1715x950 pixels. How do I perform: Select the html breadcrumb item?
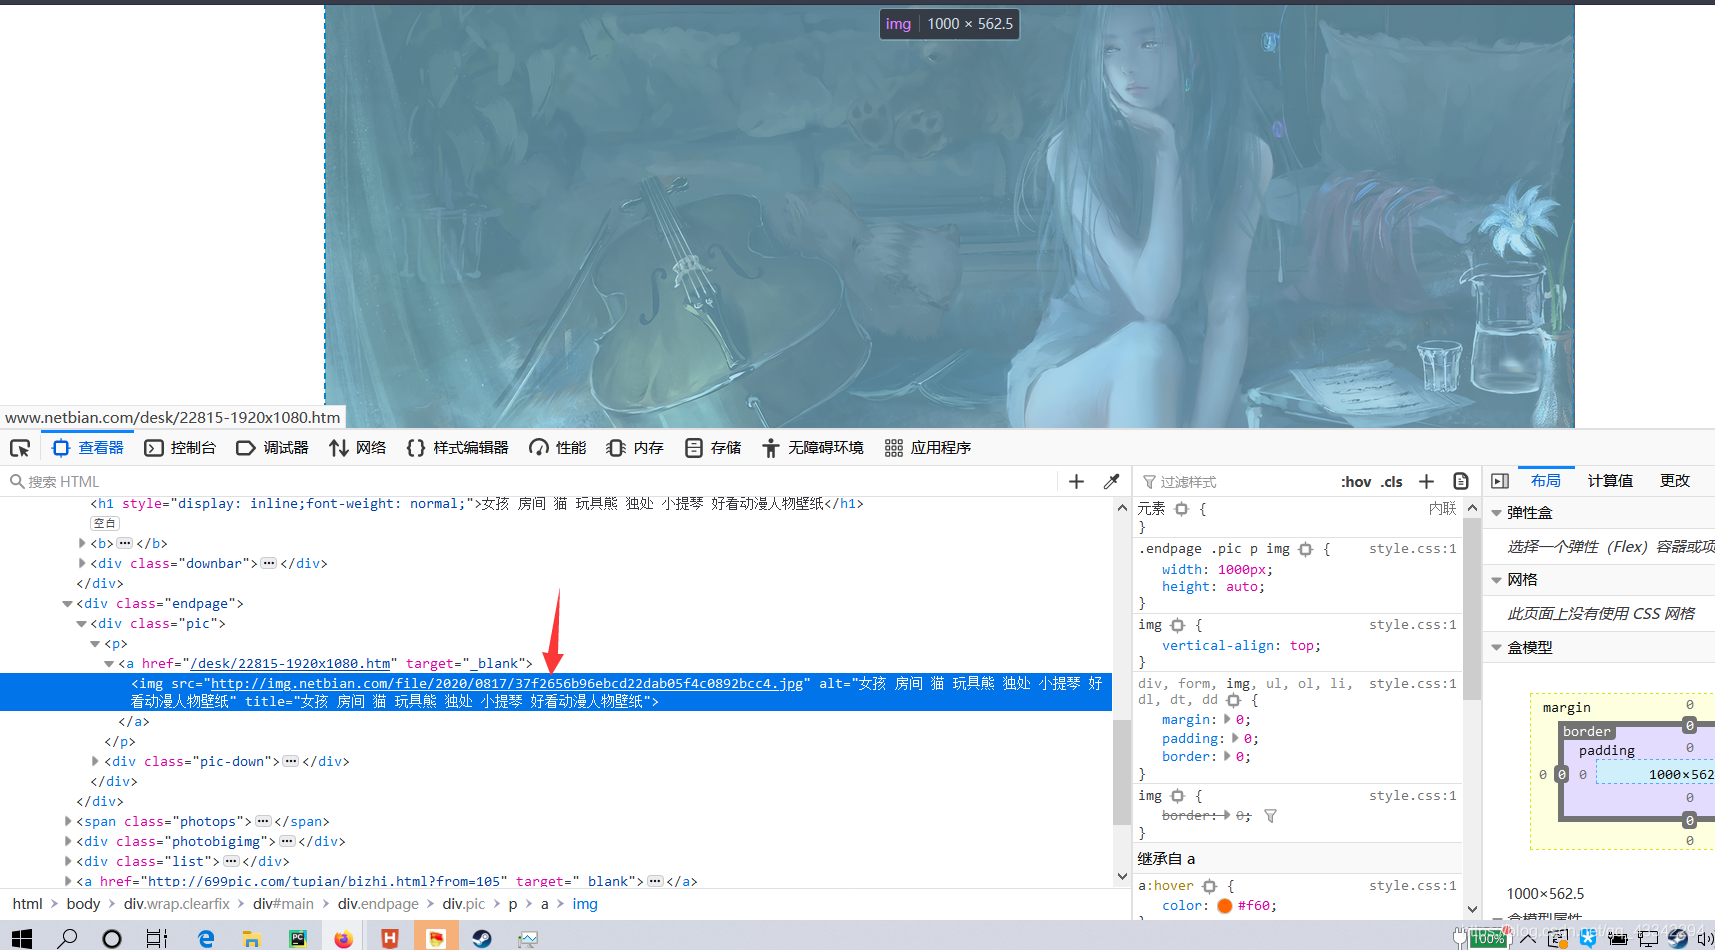click(27, 904)
